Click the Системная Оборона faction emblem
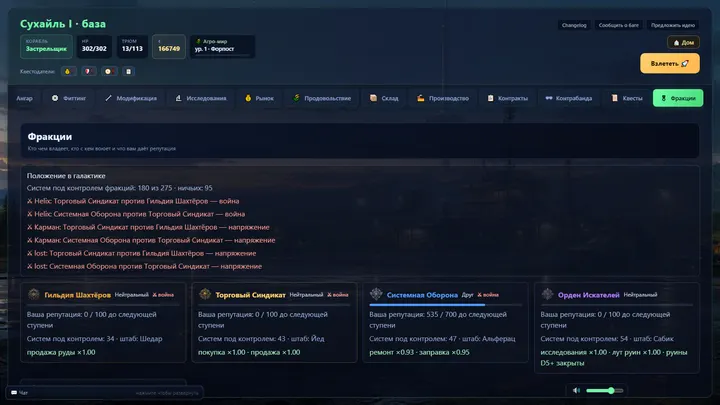The image size is (720, 405). (x=376, y=294)
